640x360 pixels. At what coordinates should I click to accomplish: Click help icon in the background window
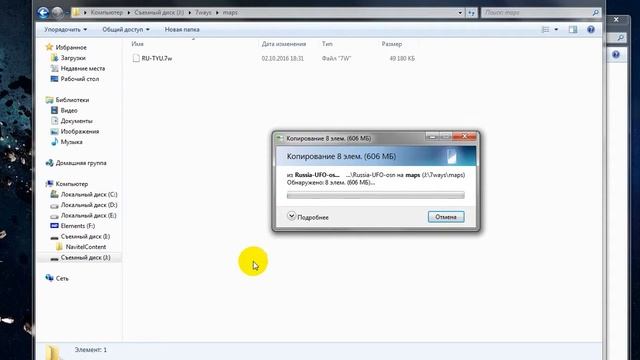coord(616,54)
